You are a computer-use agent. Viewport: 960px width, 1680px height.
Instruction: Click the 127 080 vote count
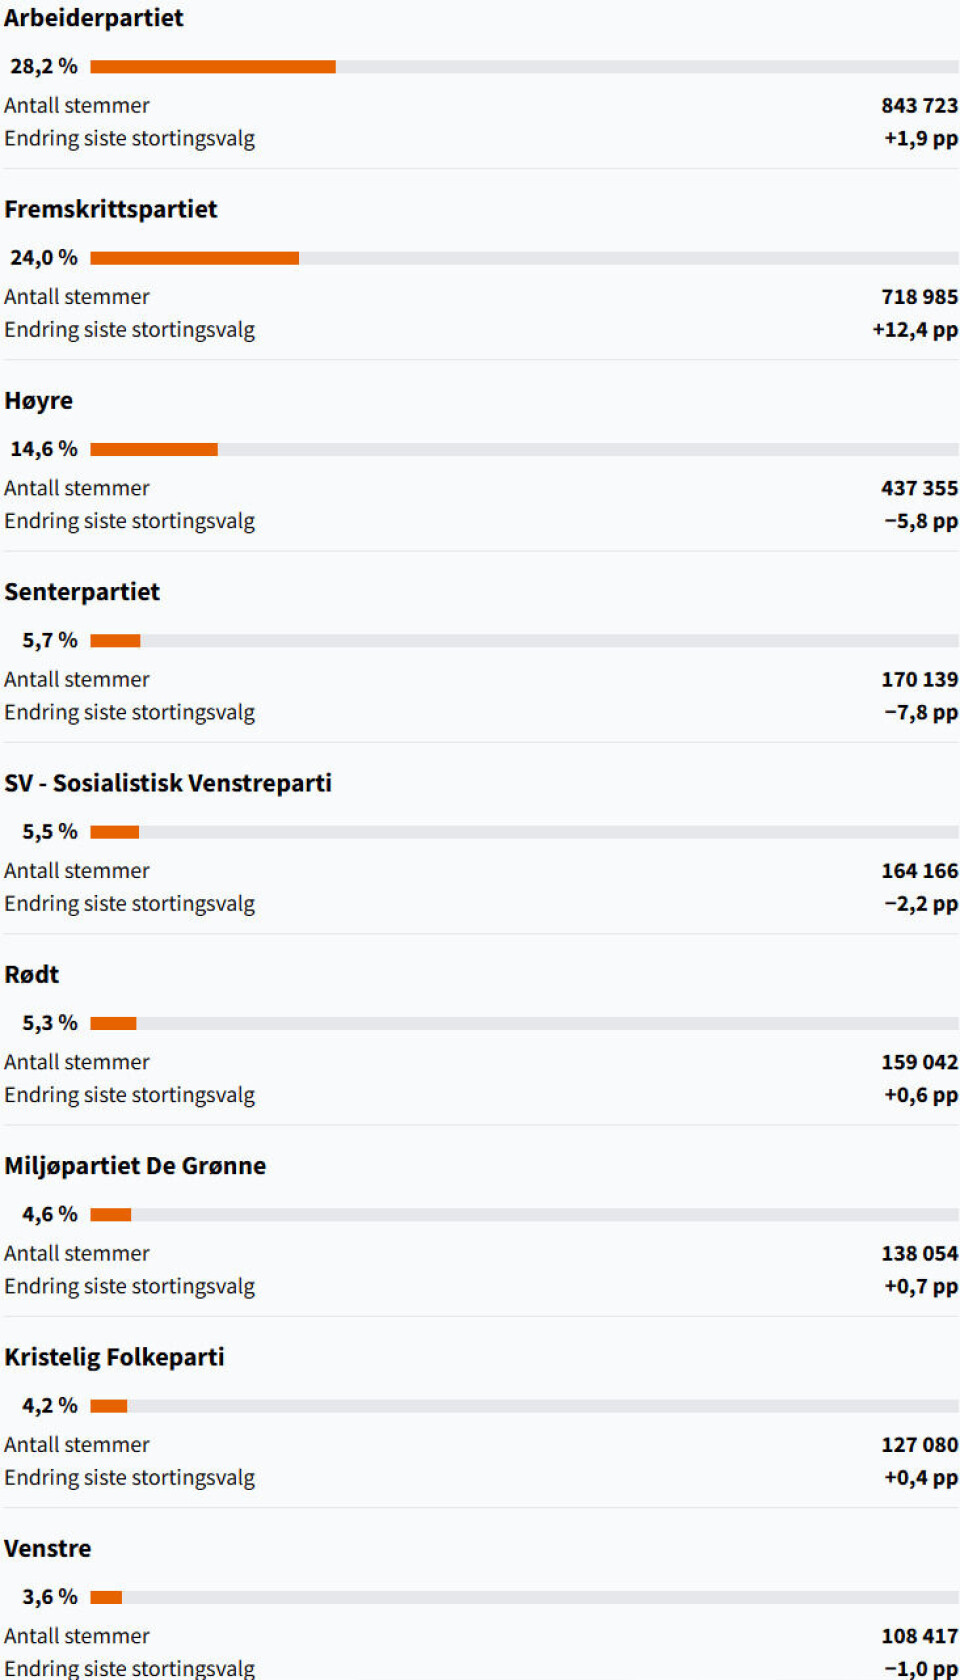(x=919, y=1445)
